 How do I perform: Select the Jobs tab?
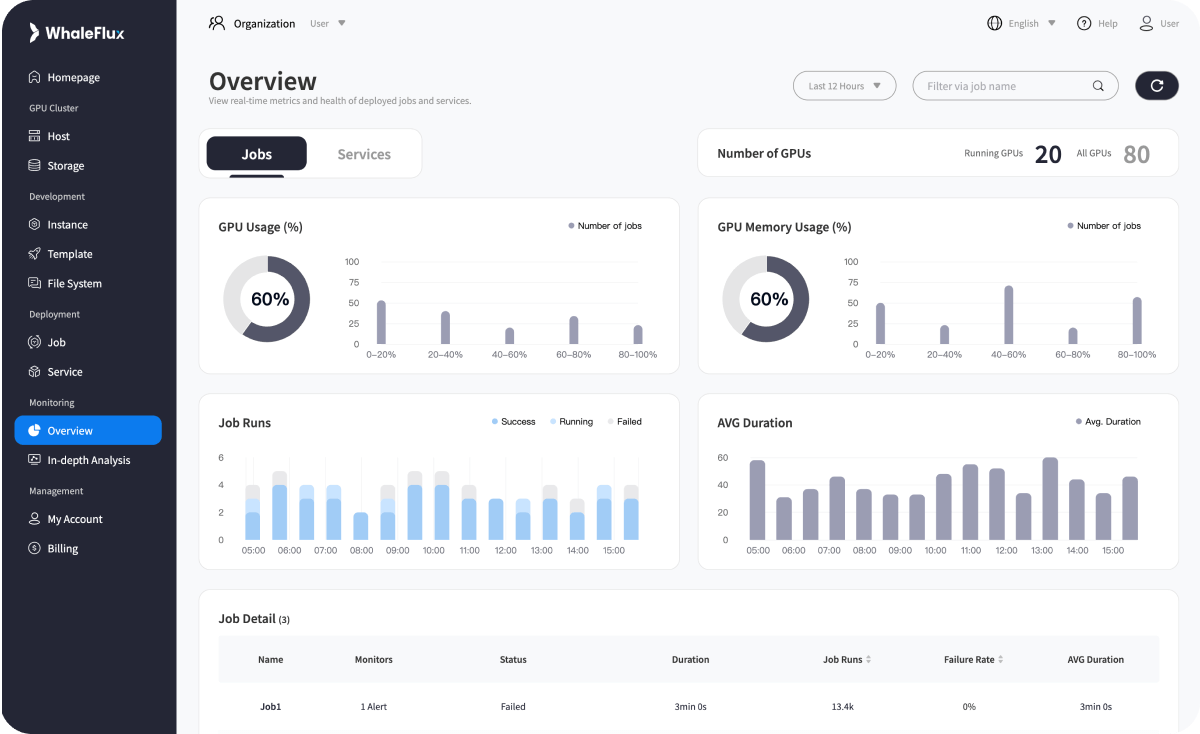[257, 153]
